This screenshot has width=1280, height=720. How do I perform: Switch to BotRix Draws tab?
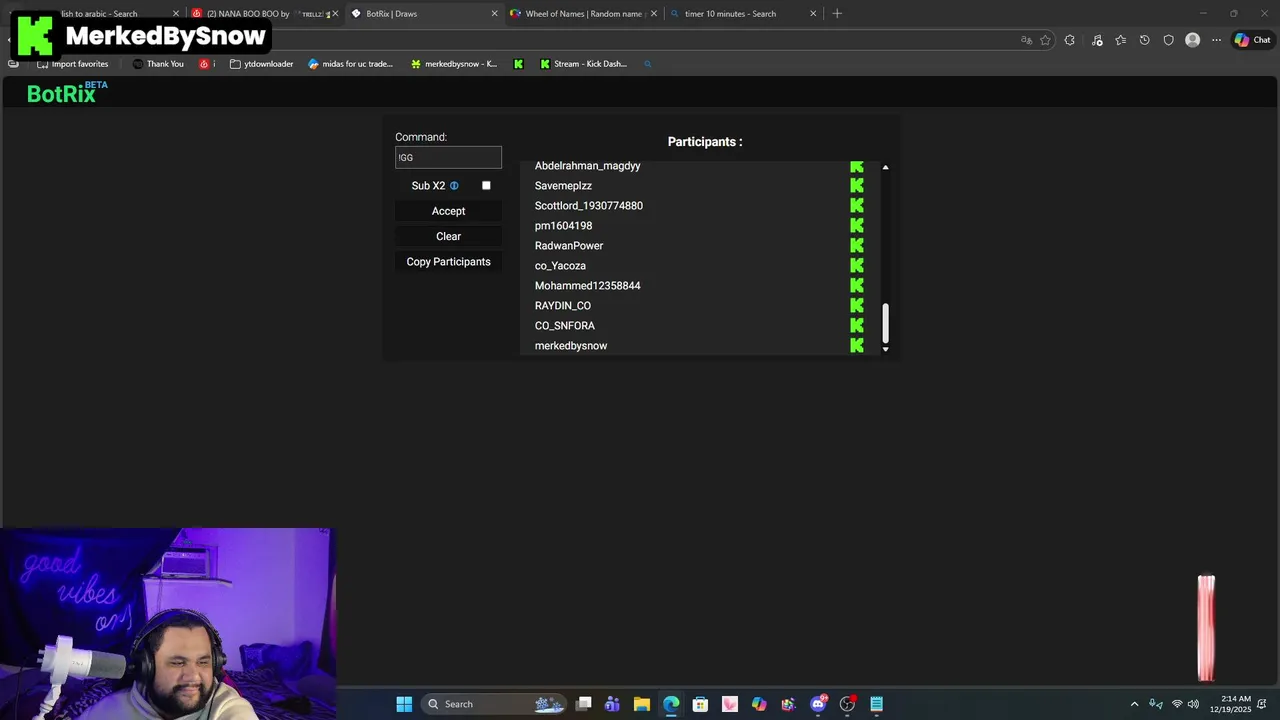click(423, 14)
